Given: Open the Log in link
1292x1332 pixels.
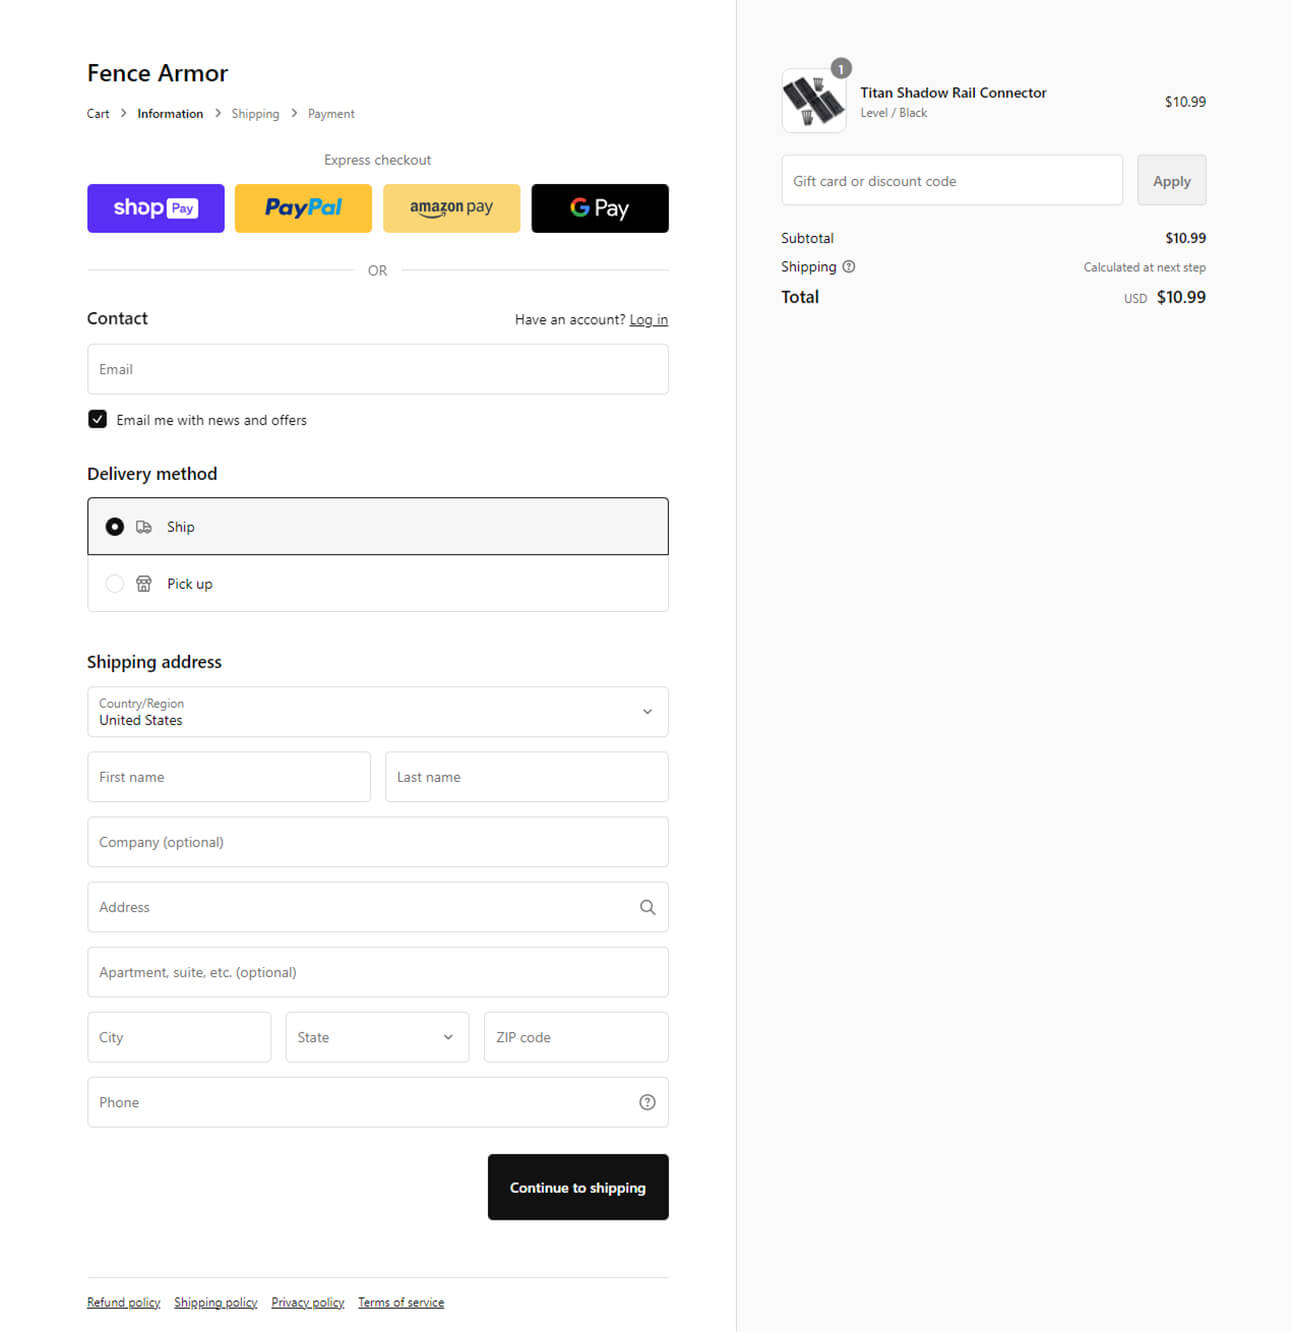Looking at the screenshot, I should [x=648, y=320].
